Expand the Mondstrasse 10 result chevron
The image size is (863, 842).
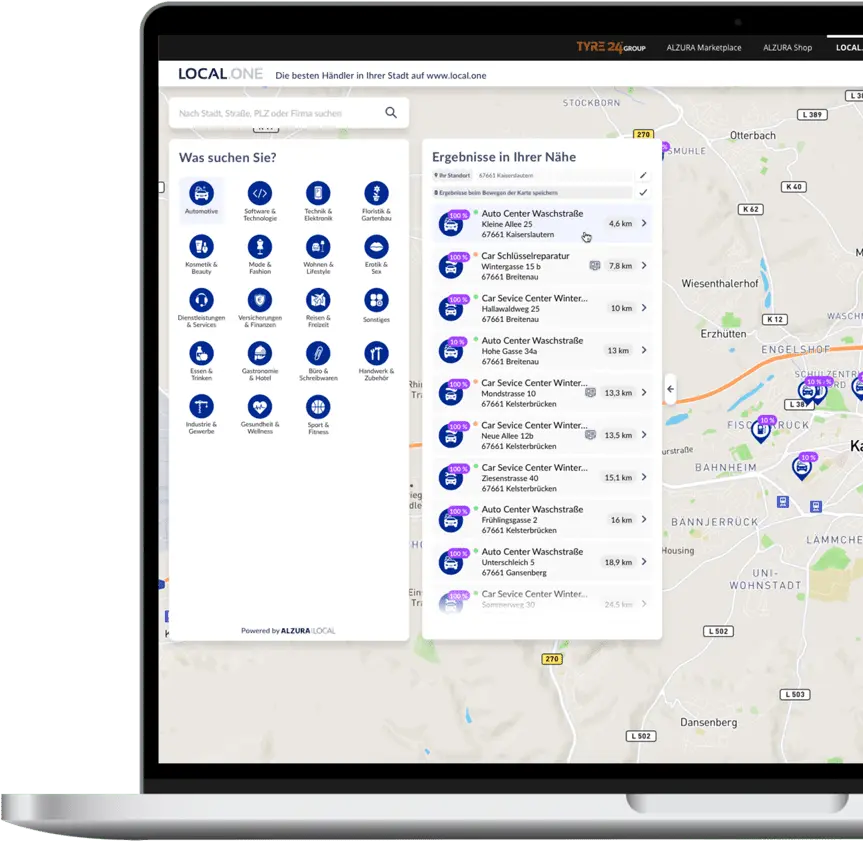pyautogui.click(x=644, y=392)
